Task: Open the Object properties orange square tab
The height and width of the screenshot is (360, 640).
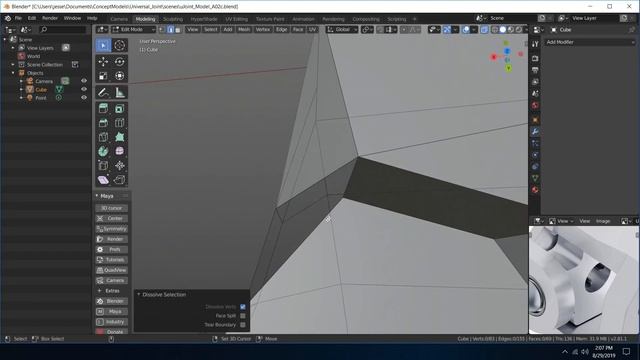Action: 535,120
